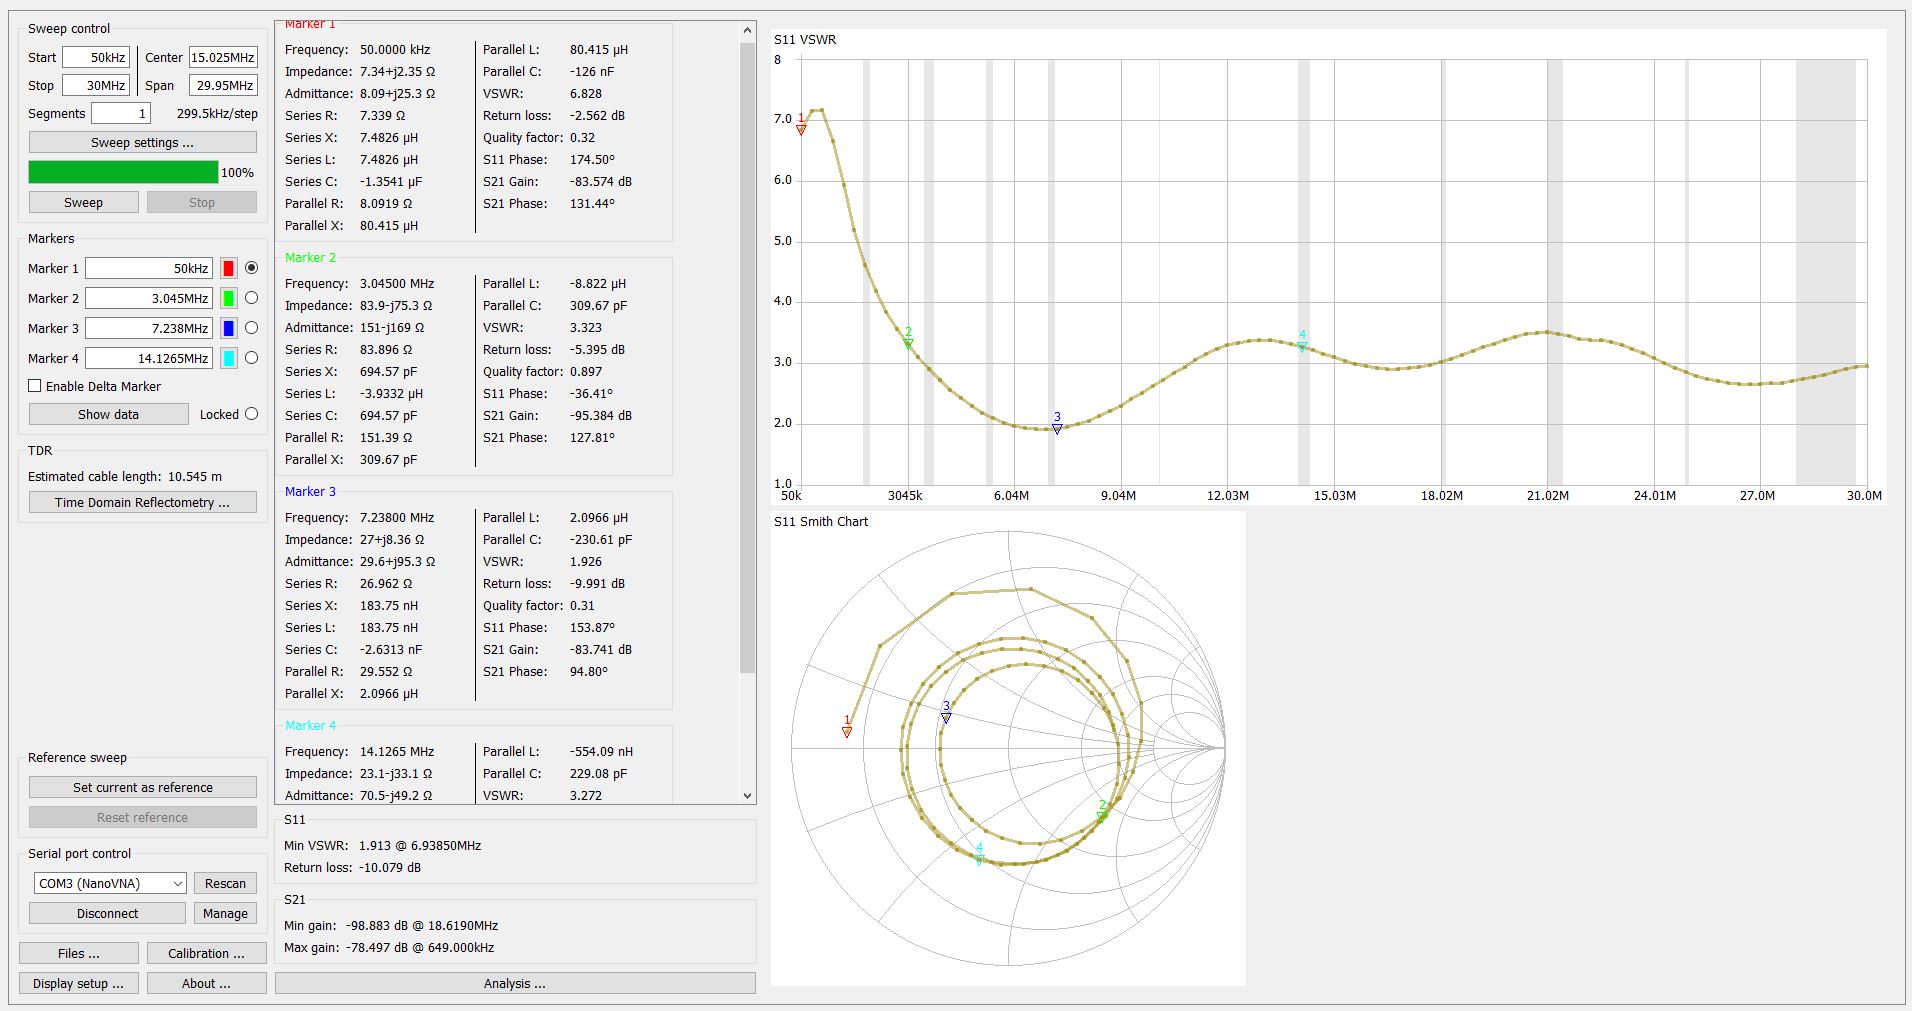Click the S11 Smith Chart title

tap(821, 522)
